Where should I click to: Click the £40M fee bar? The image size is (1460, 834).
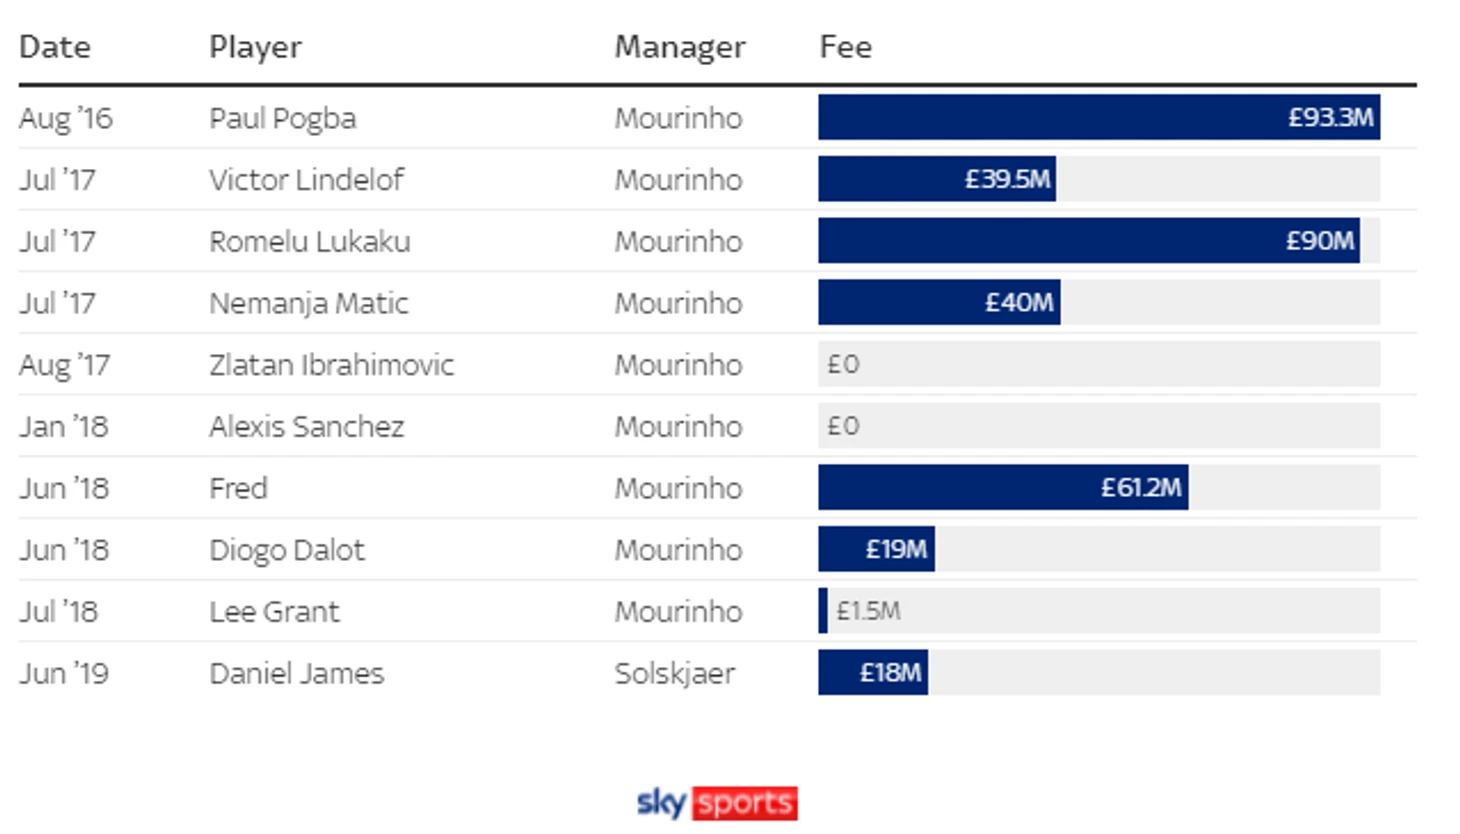(939, 302)
